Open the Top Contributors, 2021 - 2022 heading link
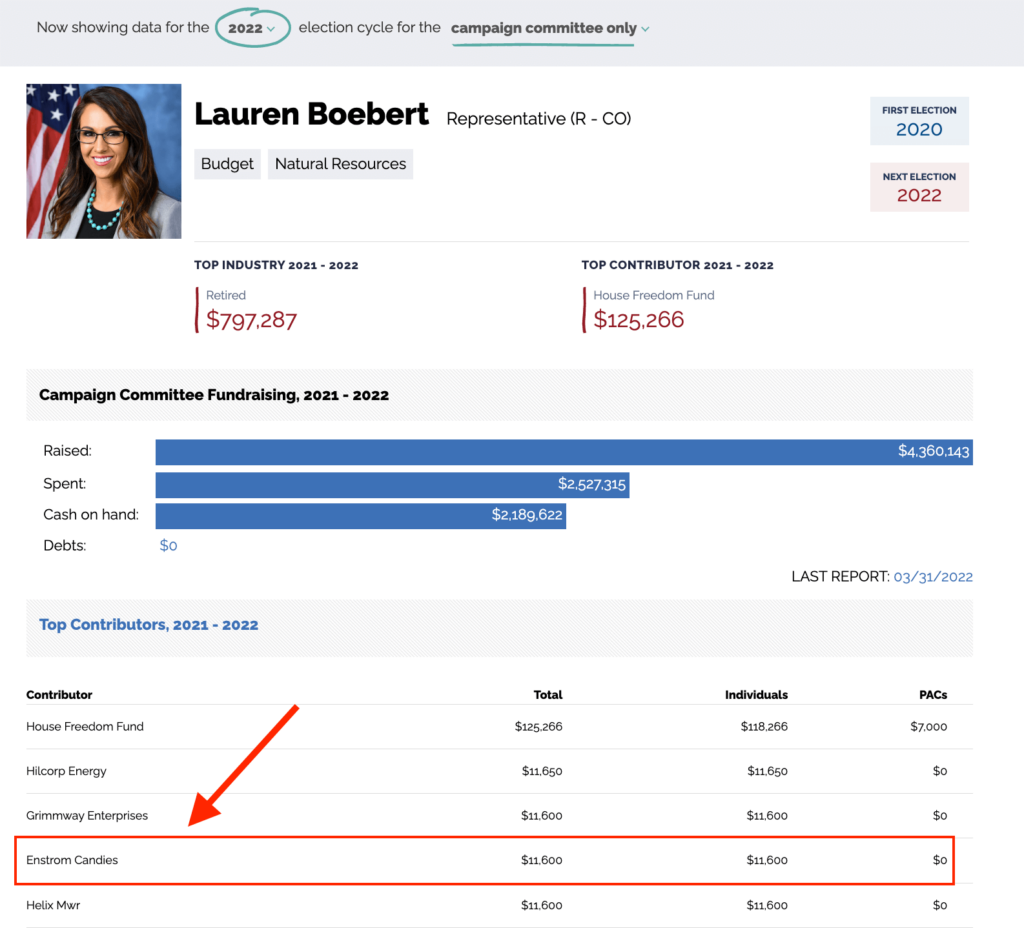Screen dimensions: 1024x928 [148, 625]
